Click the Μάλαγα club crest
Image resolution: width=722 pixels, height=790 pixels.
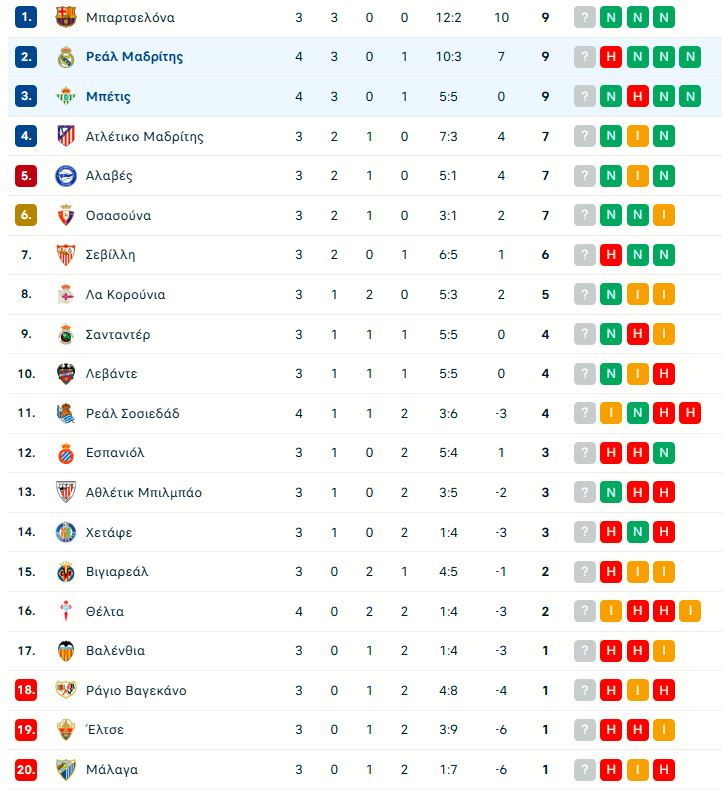[x=65, y=769]
